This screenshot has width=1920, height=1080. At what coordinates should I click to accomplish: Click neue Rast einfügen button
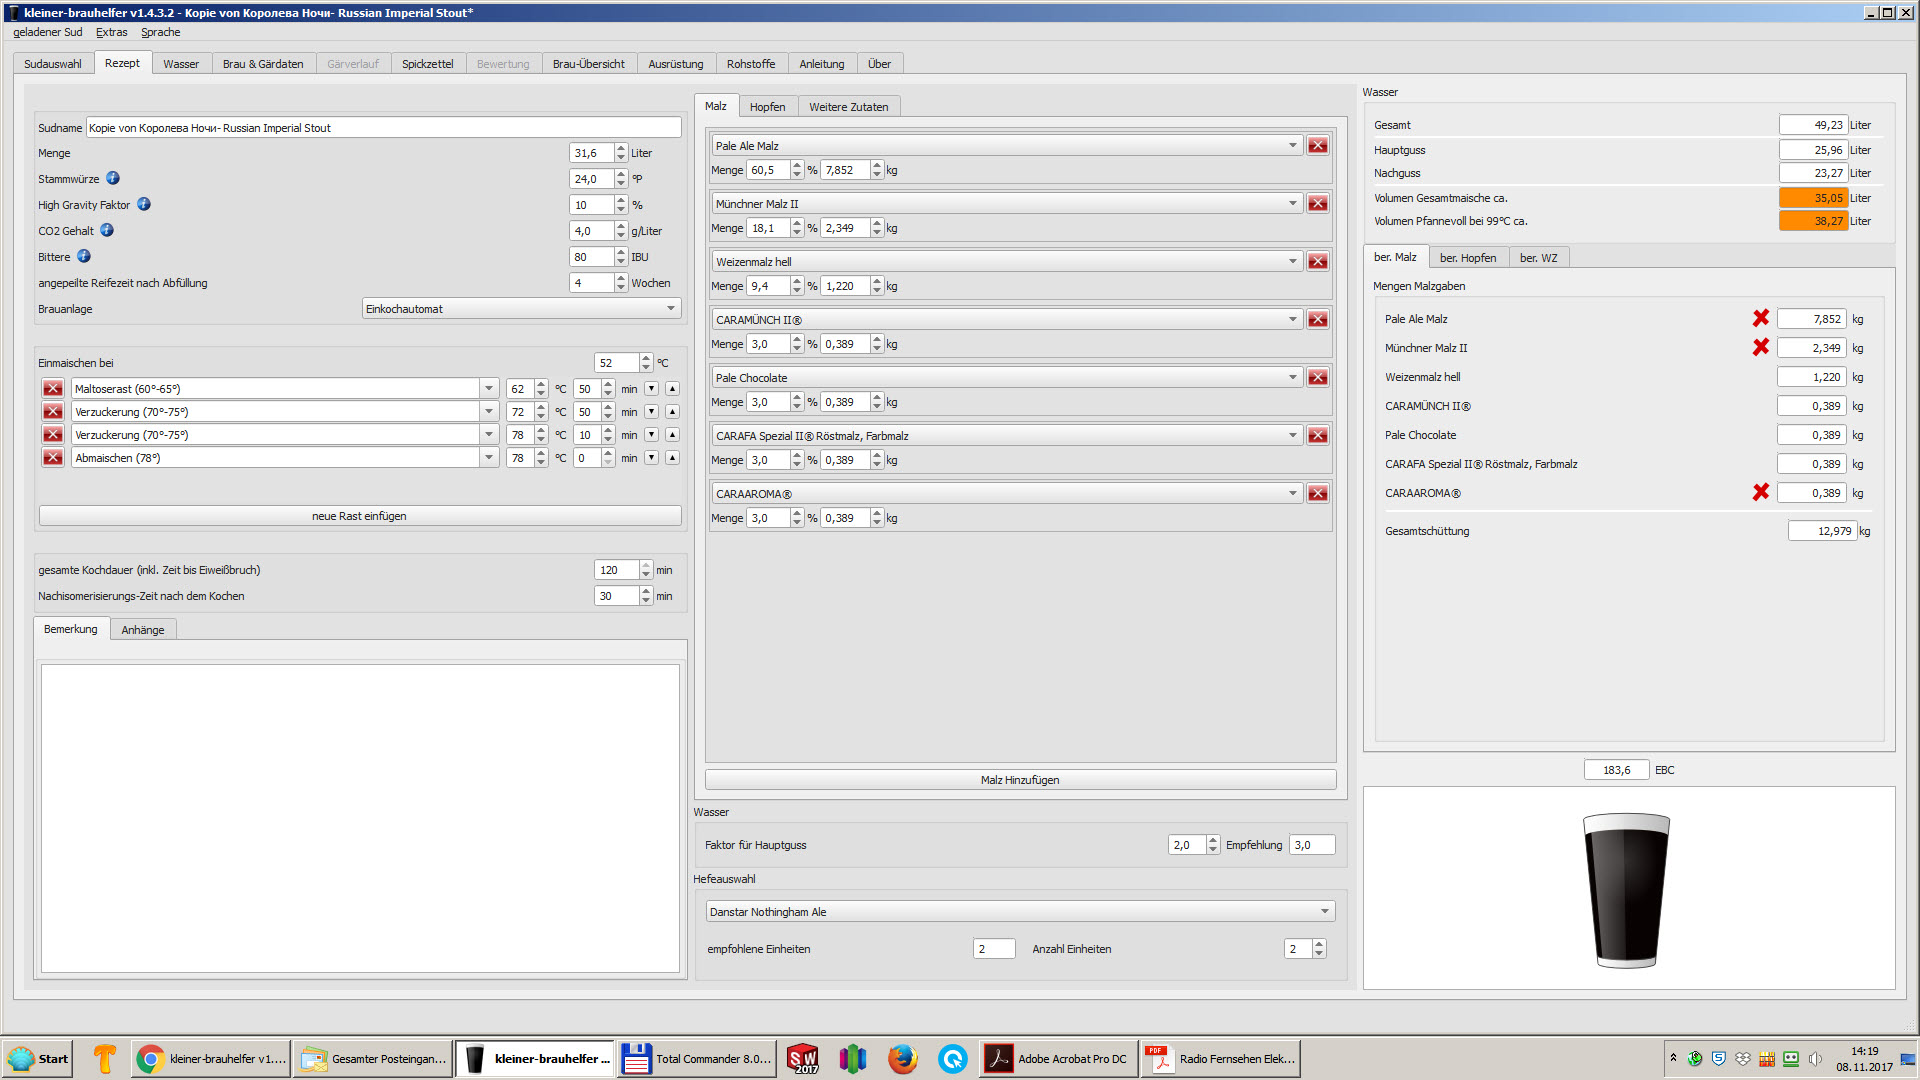359,516
